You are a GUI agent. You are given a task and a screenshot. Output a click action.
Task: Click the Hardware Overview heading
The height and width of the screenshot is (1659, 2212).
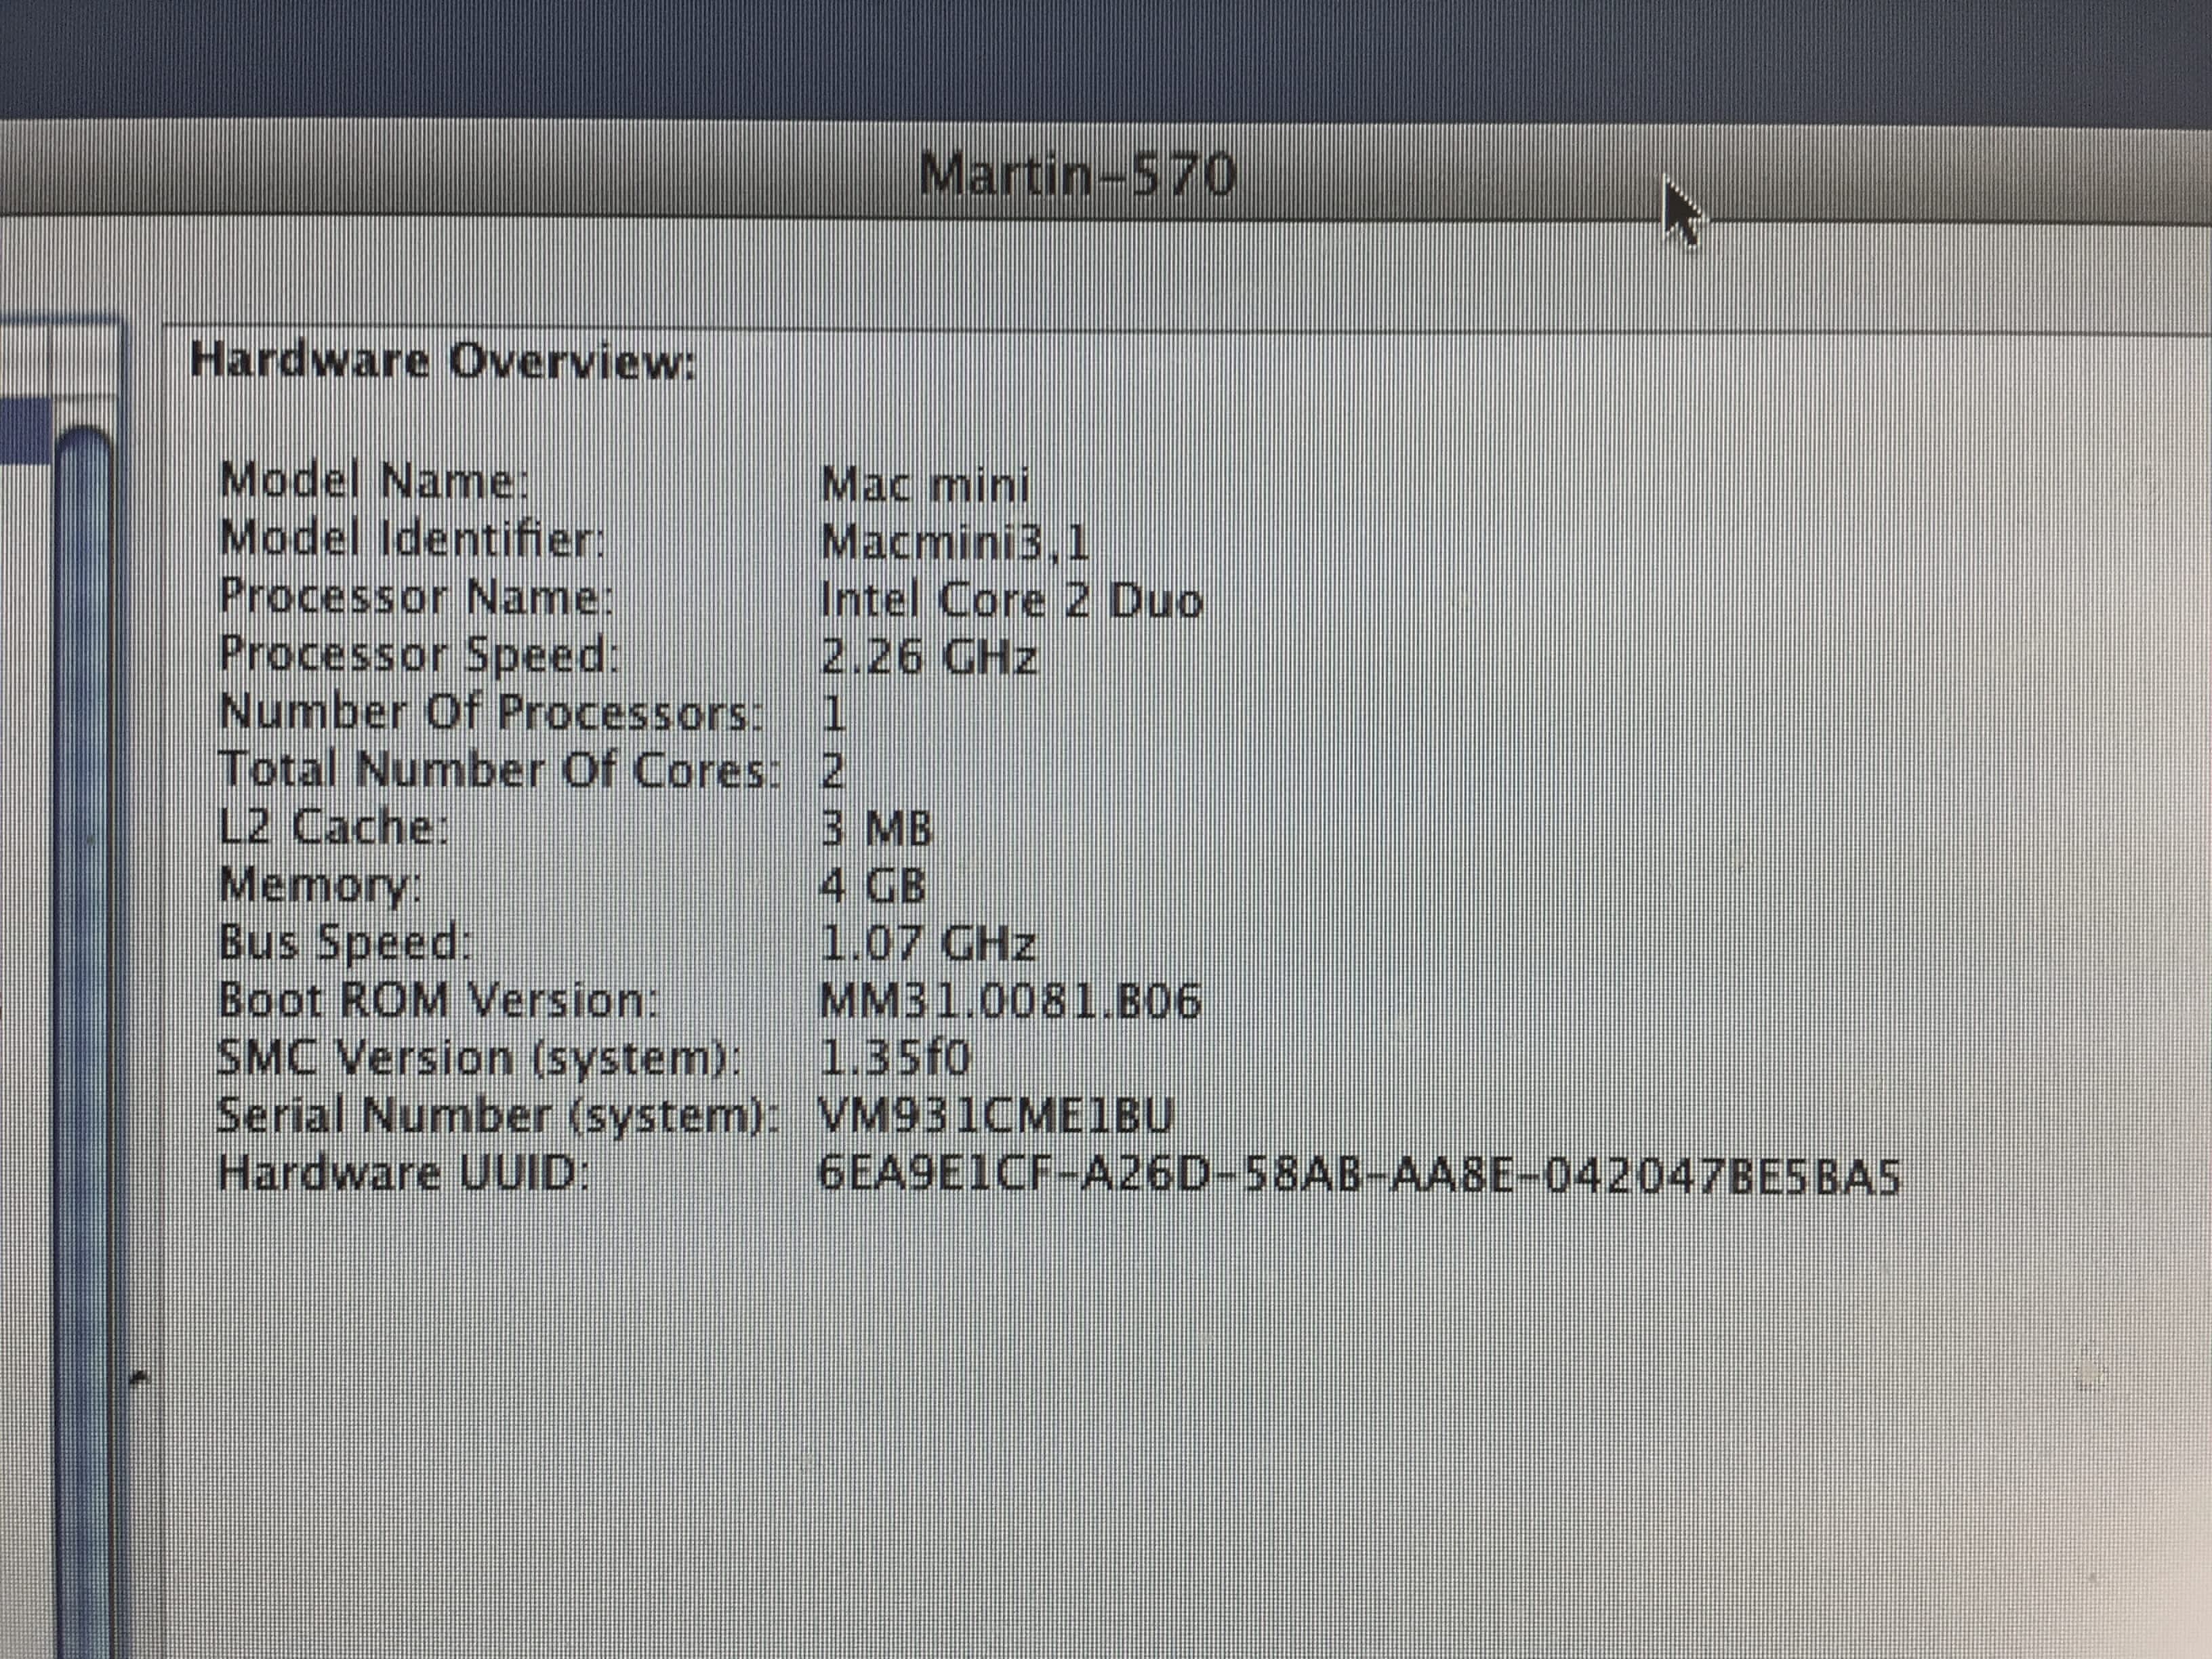pos(443,361)
